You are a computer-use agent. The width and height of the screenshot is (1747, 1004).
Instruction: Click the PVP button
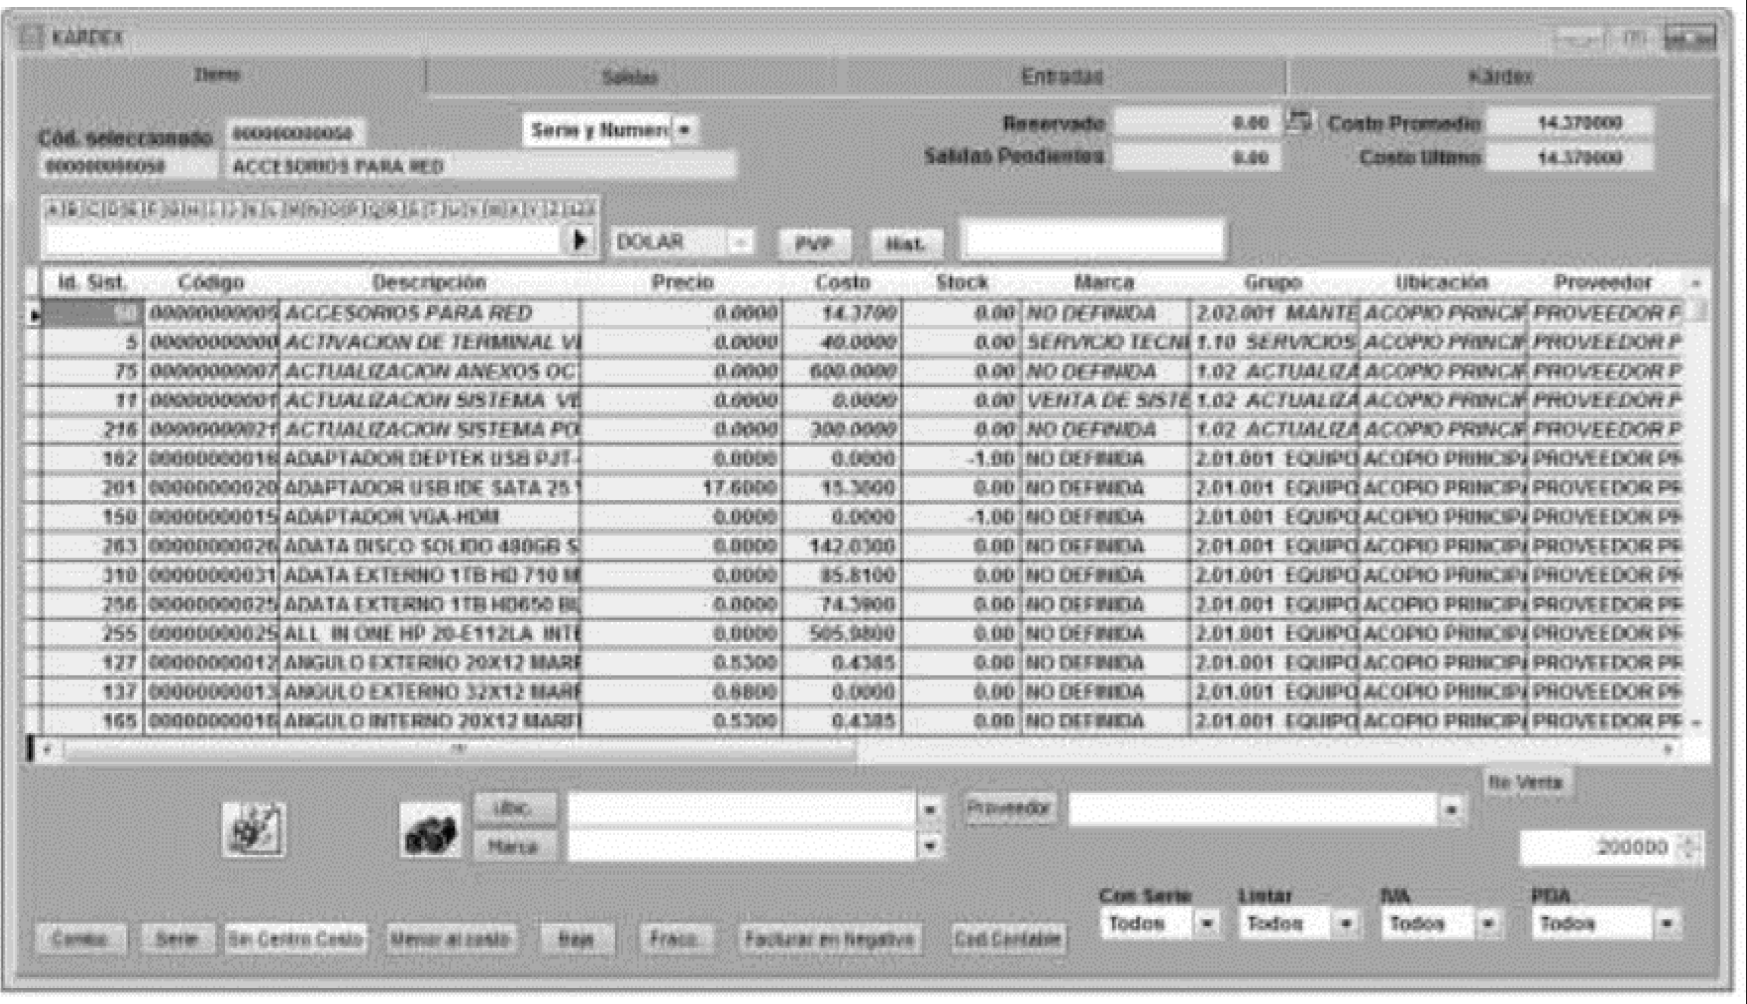tap(813, 243)
